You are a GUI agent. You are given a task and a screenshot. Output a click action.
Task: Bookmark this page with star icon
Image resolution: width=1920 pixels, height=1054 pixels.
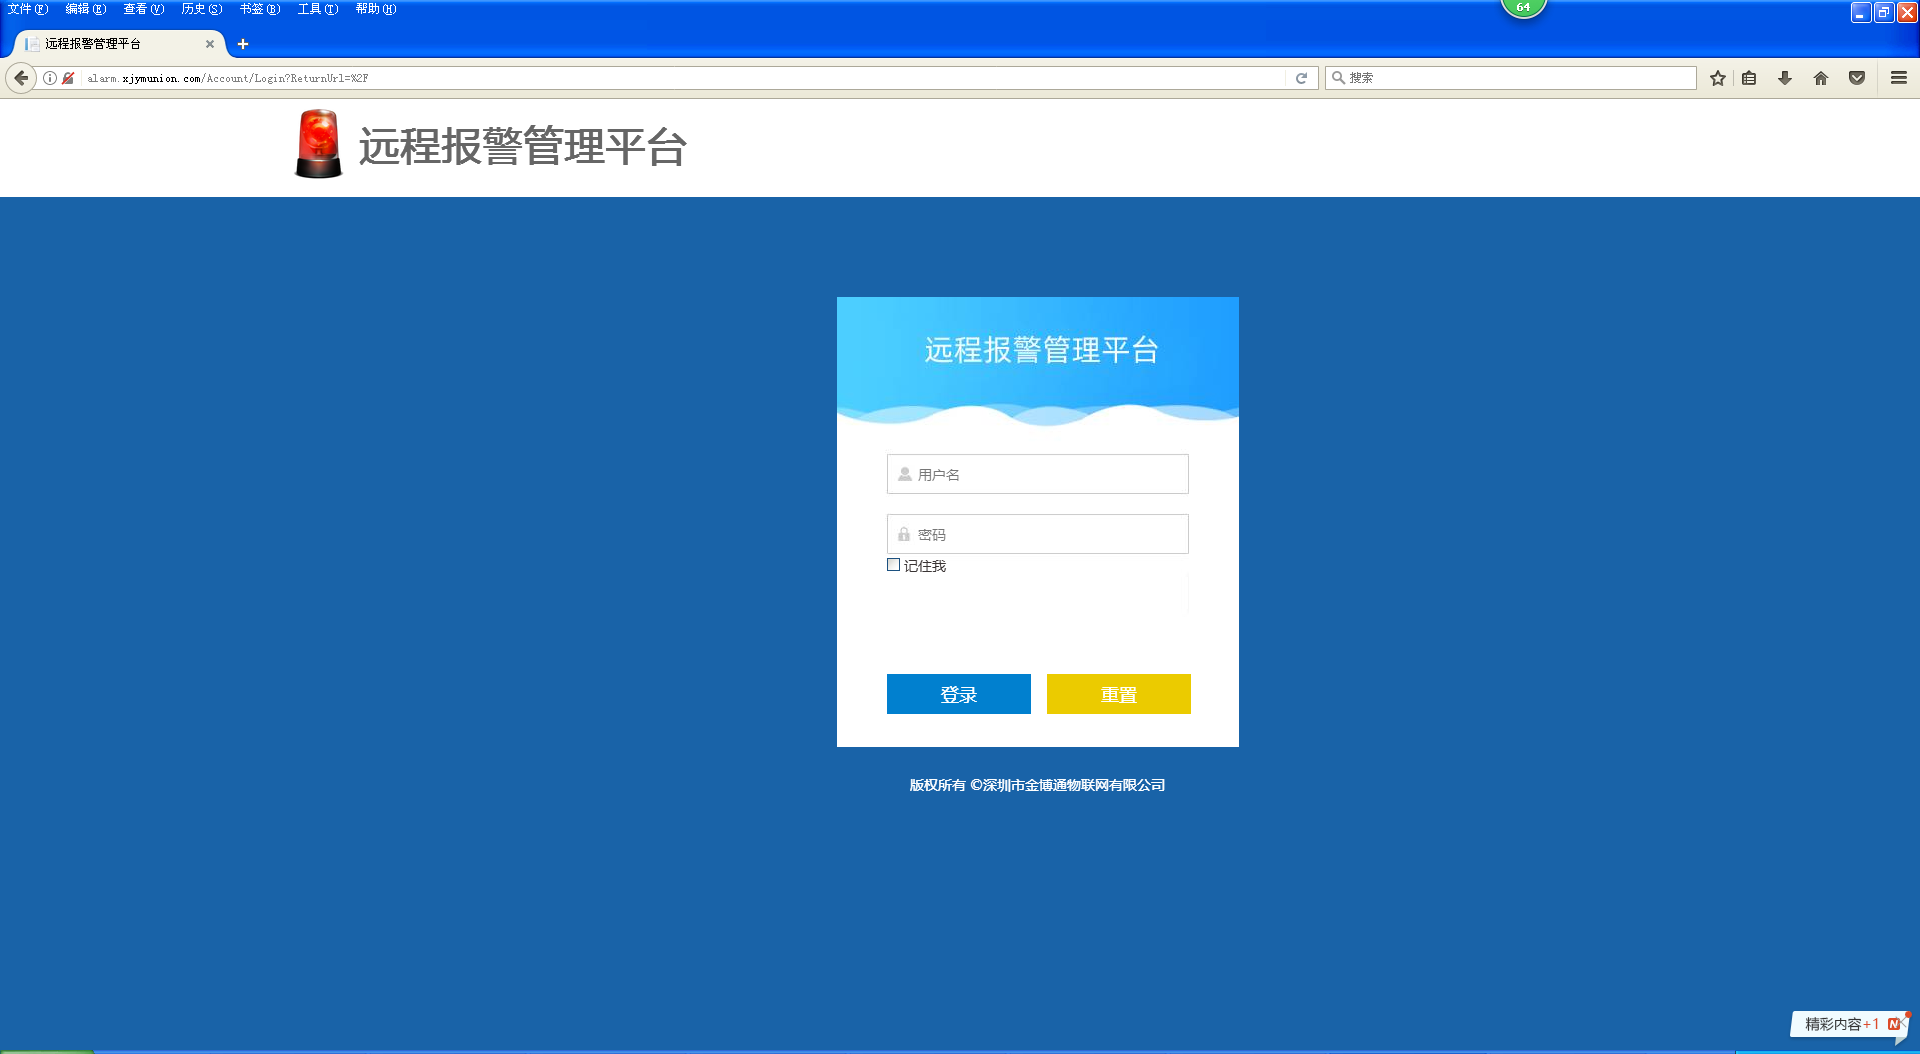click(x=1717, y=78)
